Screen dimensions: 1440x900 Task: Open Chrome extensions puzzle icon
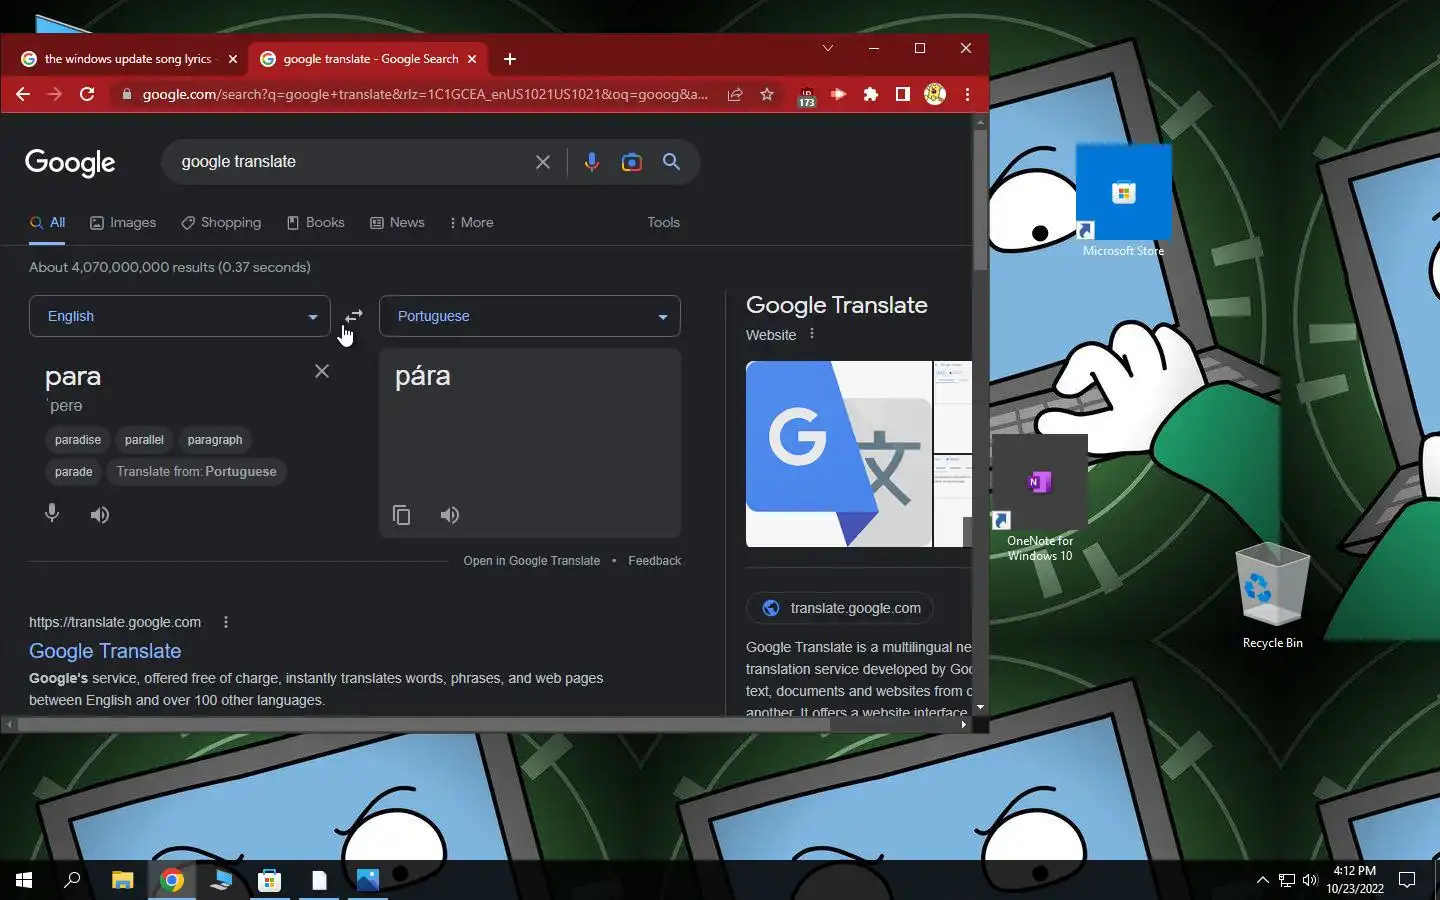point(871,94)
